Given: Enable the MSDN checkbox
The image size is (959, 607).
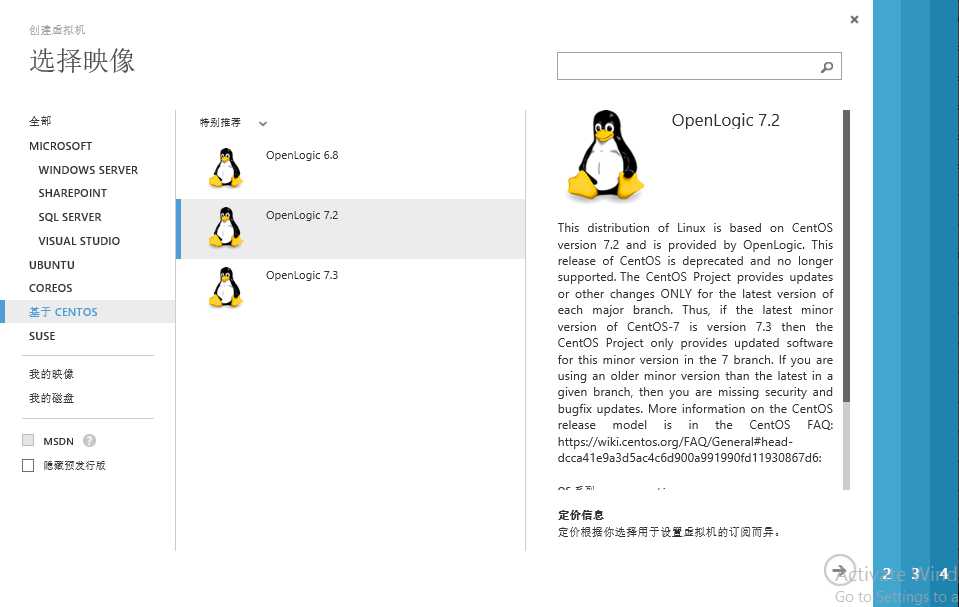Looking at the screenshot, I should point(28,440).
